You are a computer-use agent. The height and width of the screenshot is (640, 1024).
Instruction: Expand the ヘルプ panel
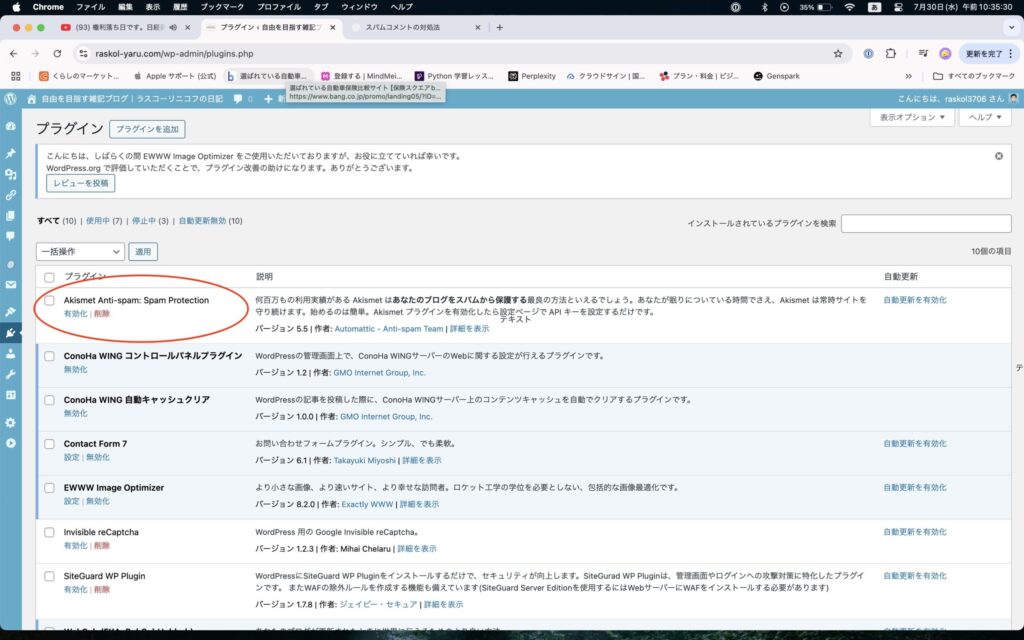[x=985, y=118]
